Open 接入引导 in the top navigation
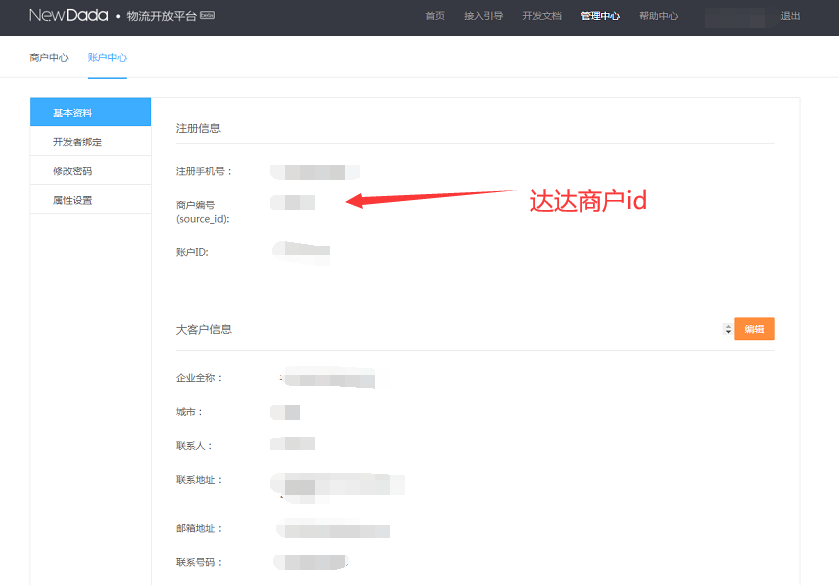This screenshot has width=839, height=585. click(484, 16)
